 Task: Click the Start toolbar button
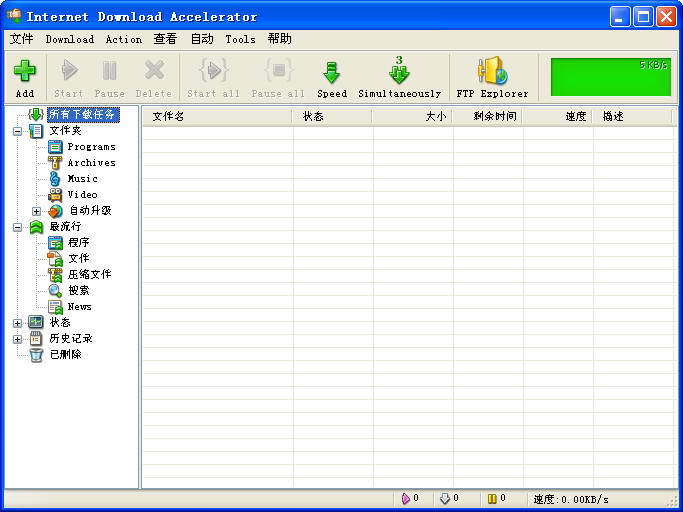(x=69, y=78)
